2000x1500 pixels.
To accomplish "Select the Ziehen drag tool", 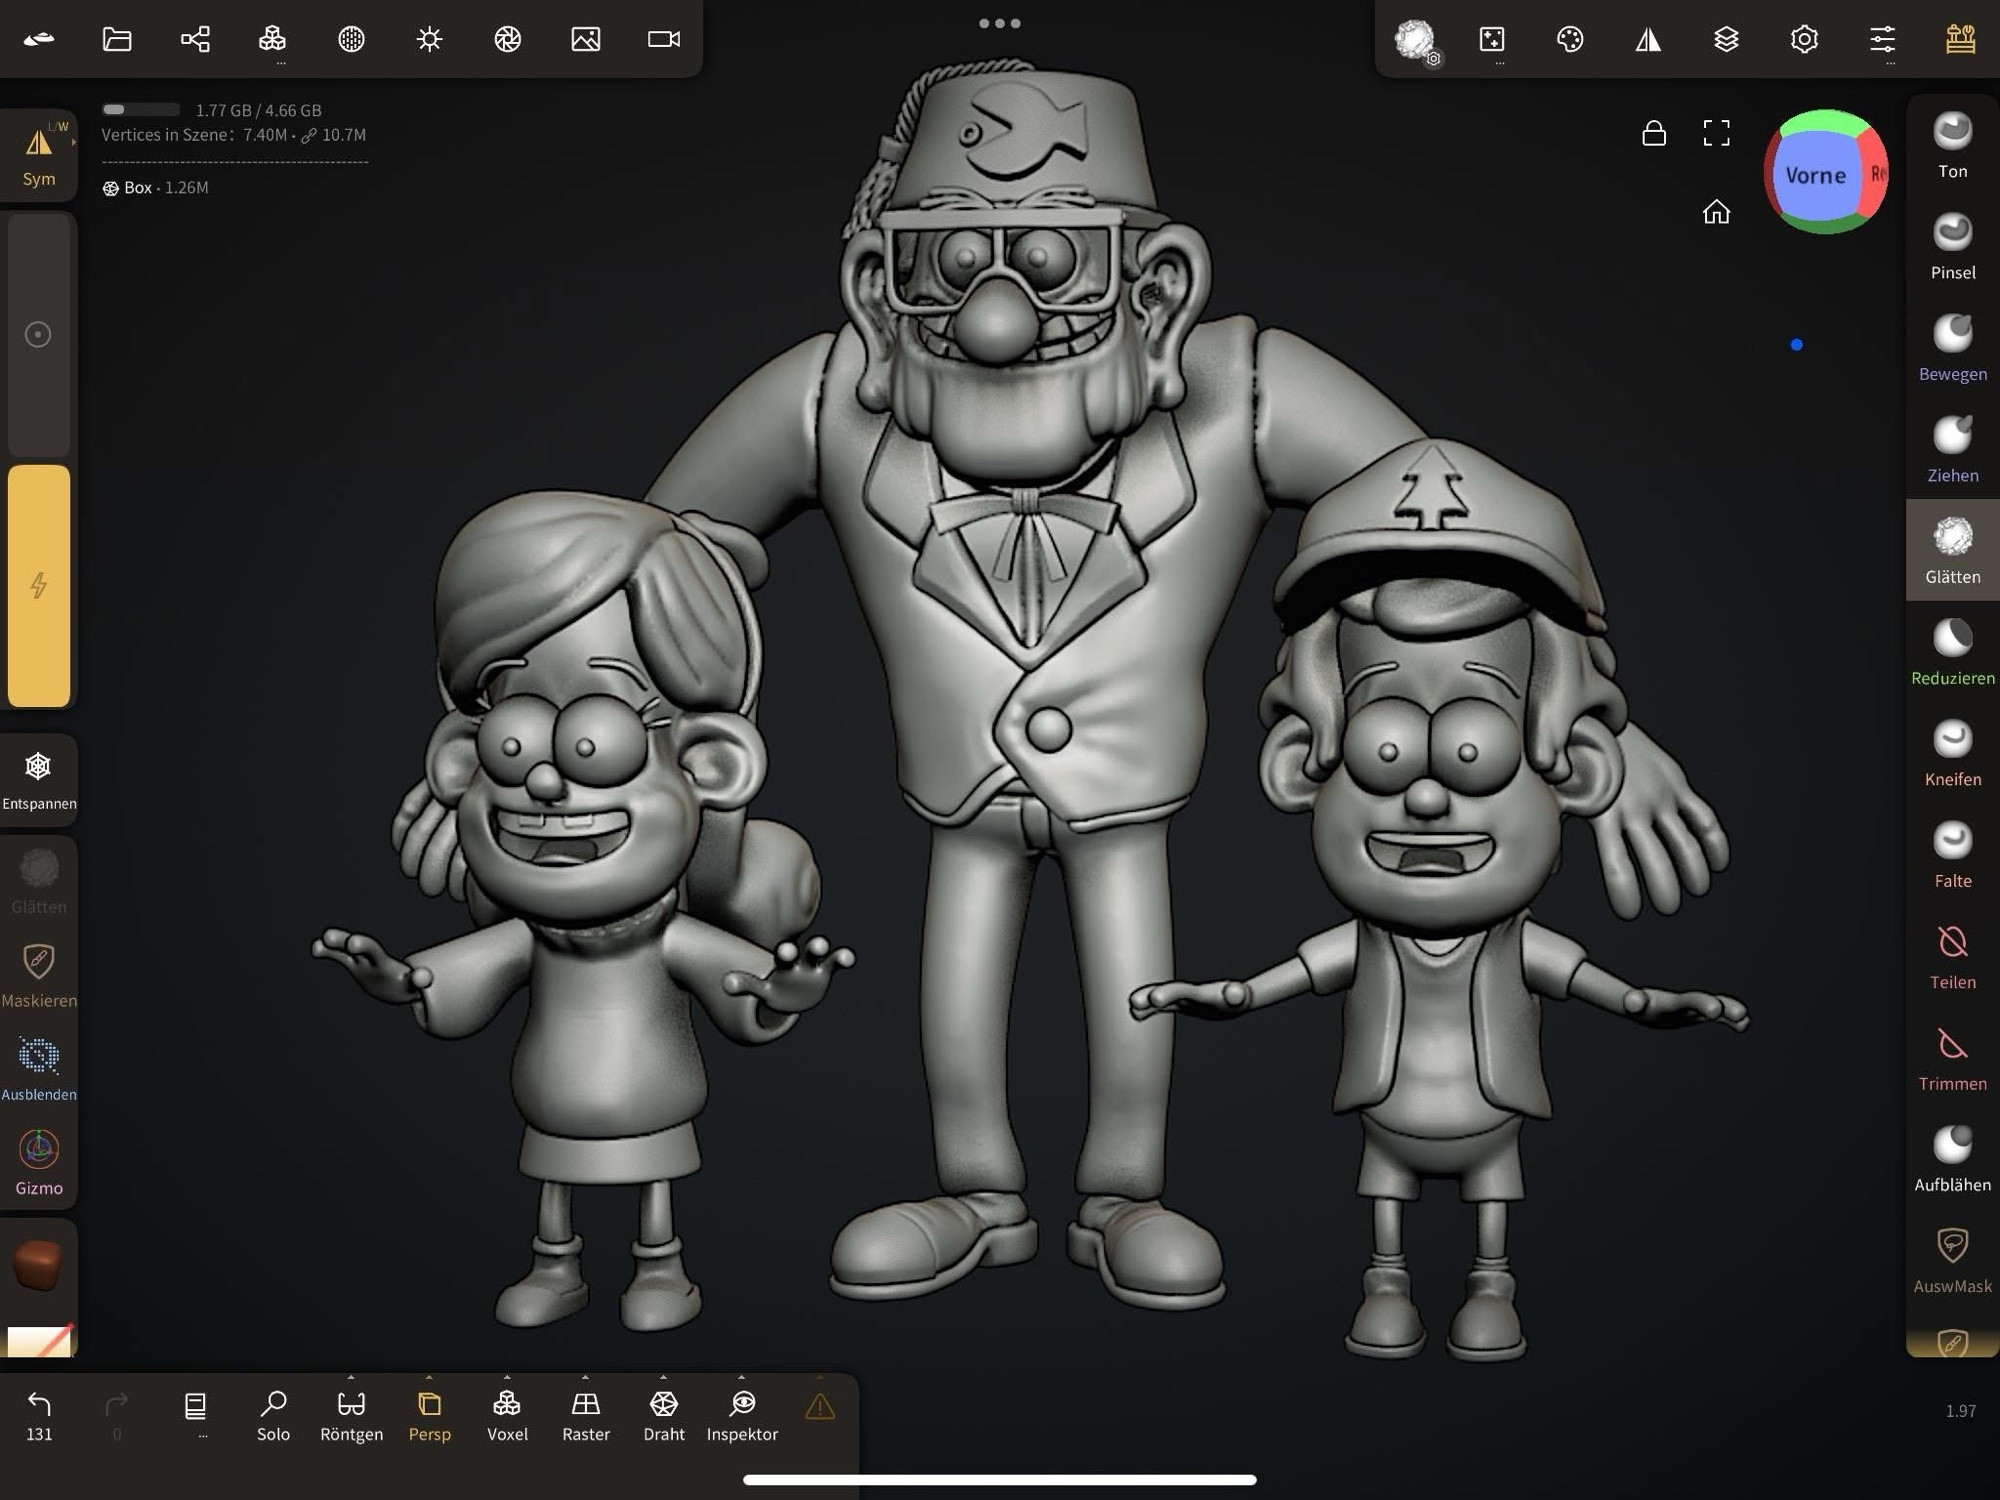I will pyautogui.click(x=1952, y=449).
